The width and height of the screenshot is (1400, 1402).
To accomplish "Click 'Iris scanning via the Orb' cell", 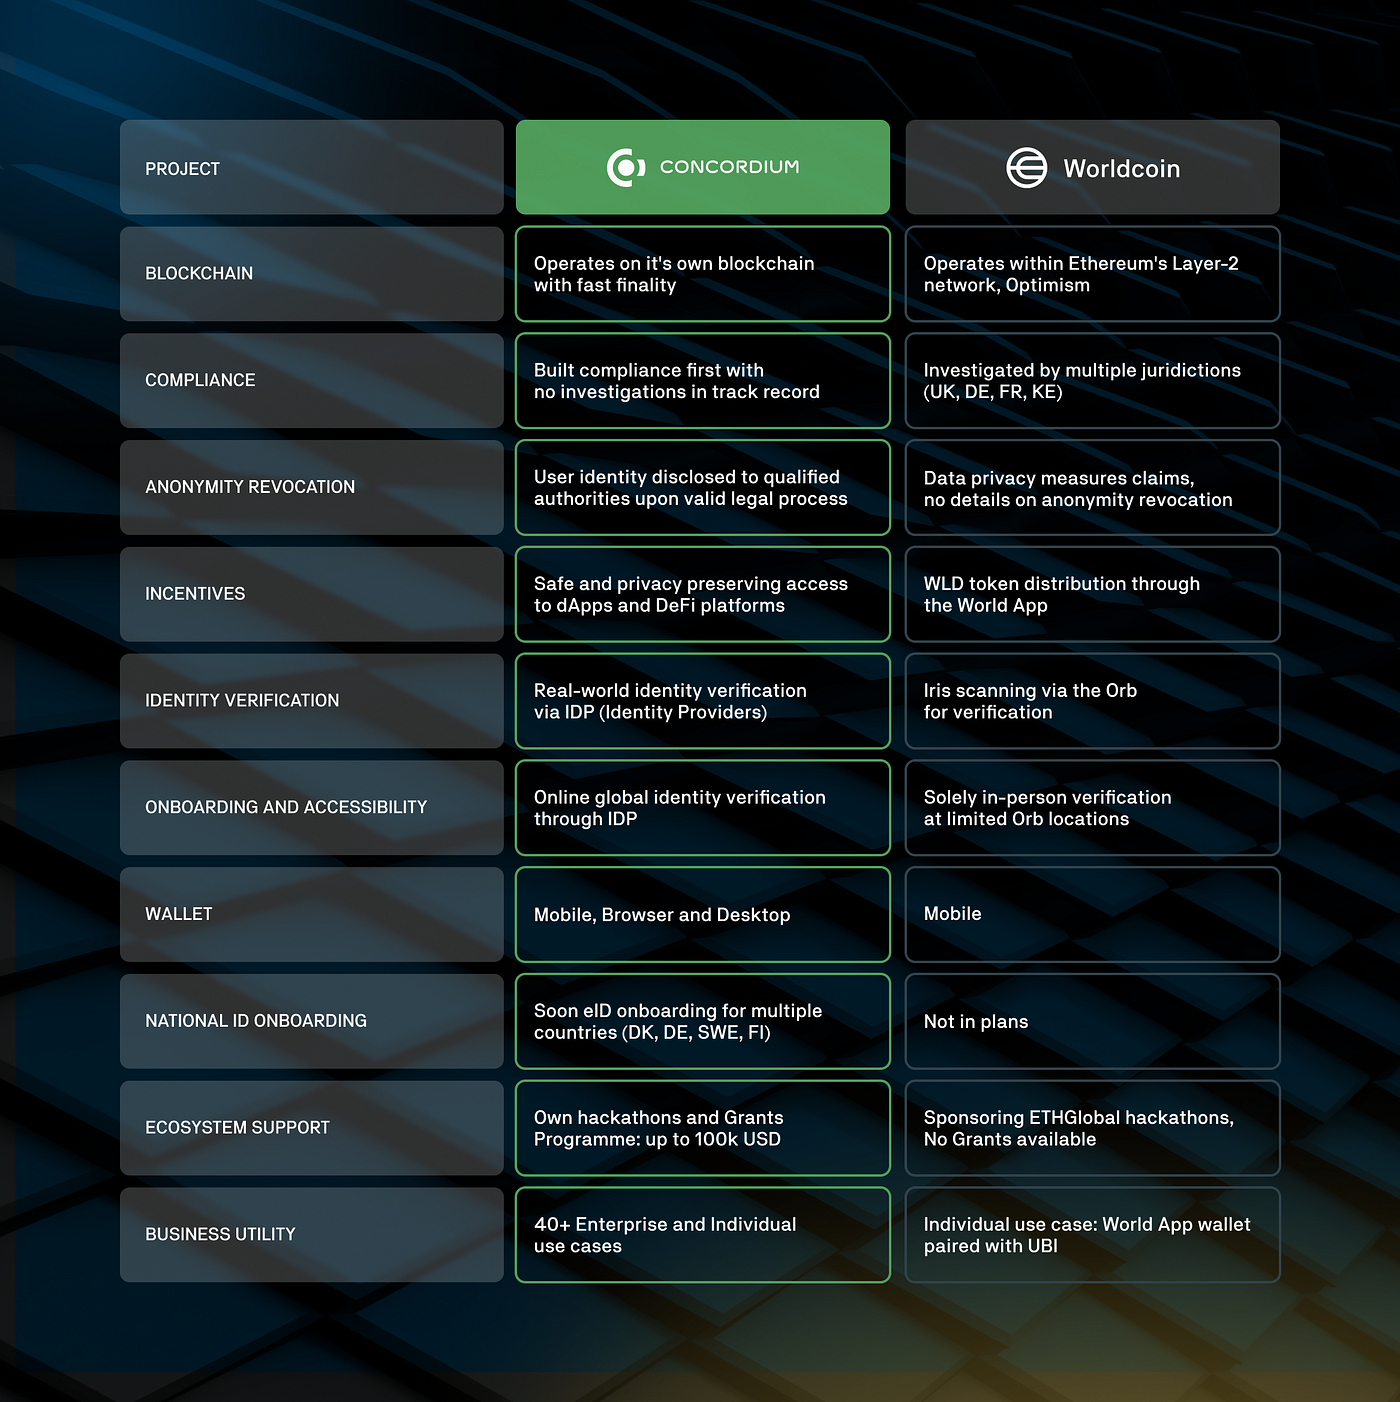I will pos(1092,701).
